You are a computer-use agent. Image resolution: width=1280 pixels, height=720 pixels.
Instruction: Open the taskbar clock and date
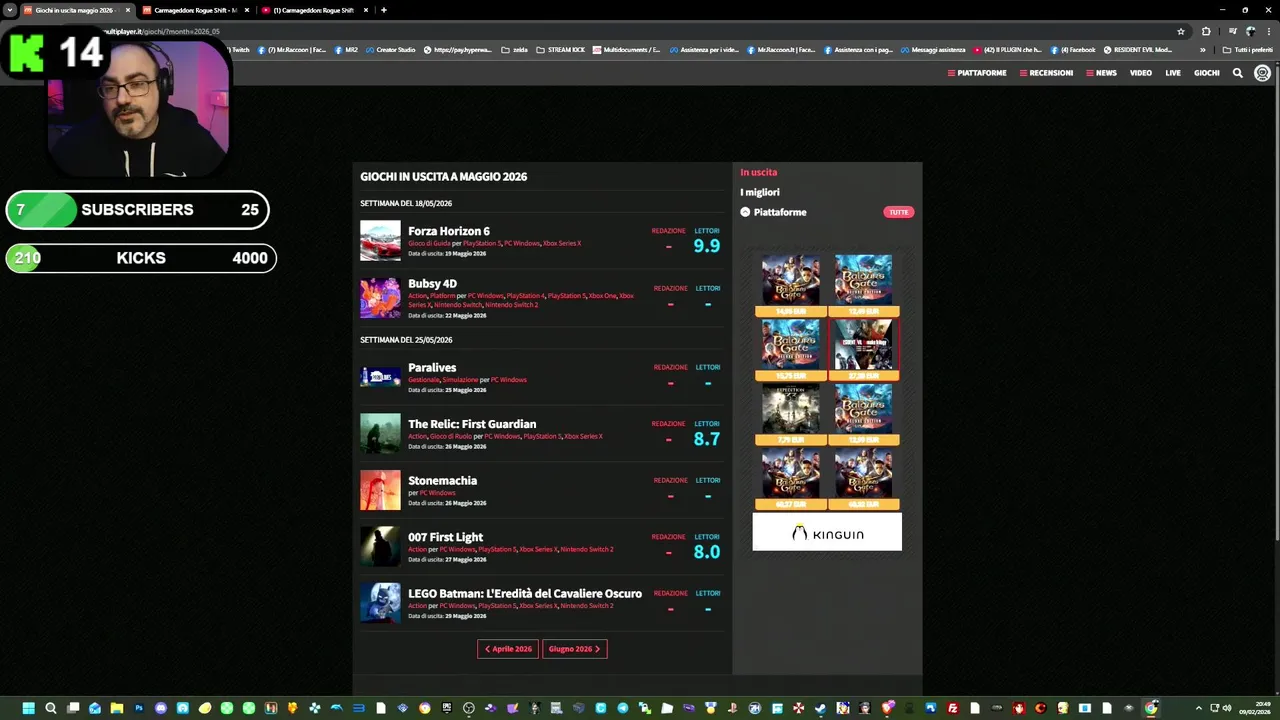1254,708
